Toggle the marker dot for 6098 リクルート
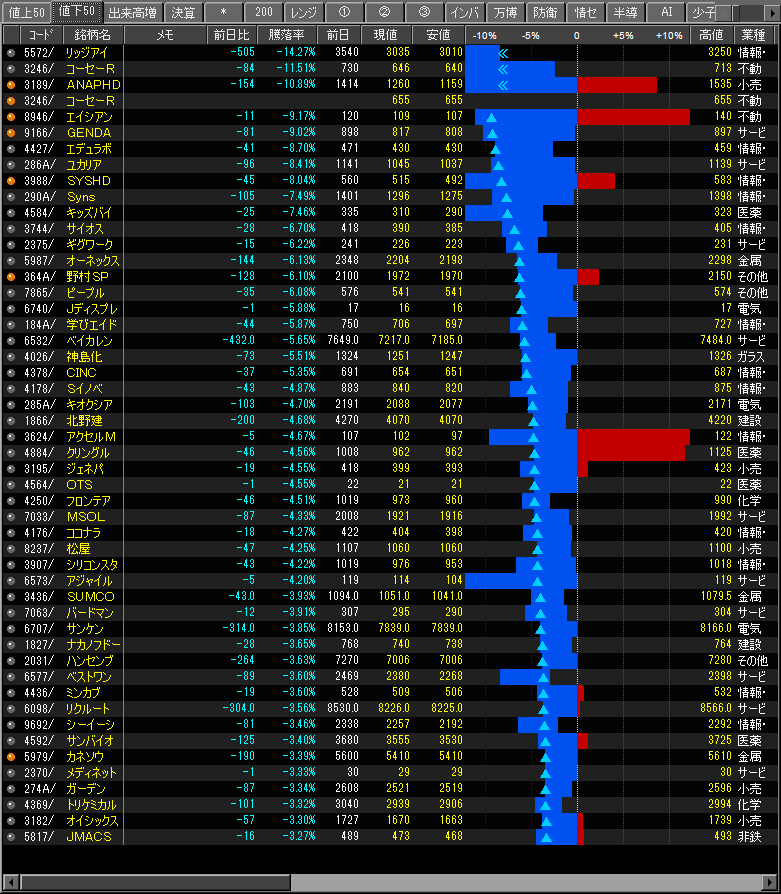 coord(11,709)
